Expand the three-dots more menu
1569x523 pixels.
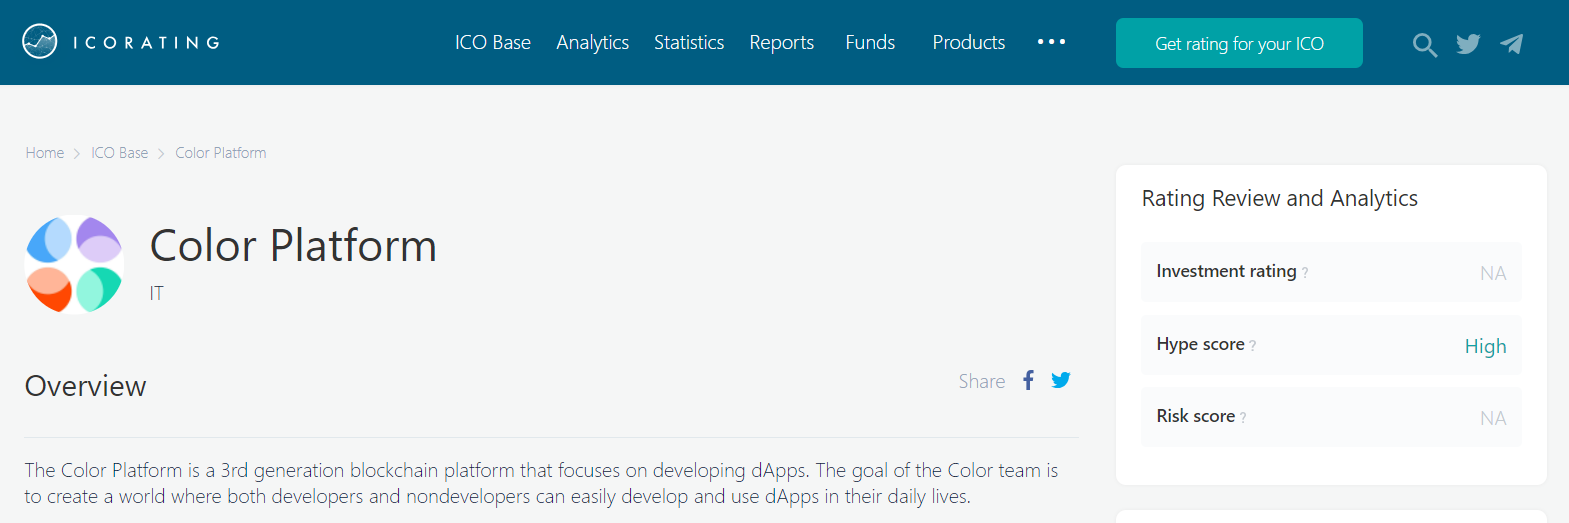point(1051,42)
